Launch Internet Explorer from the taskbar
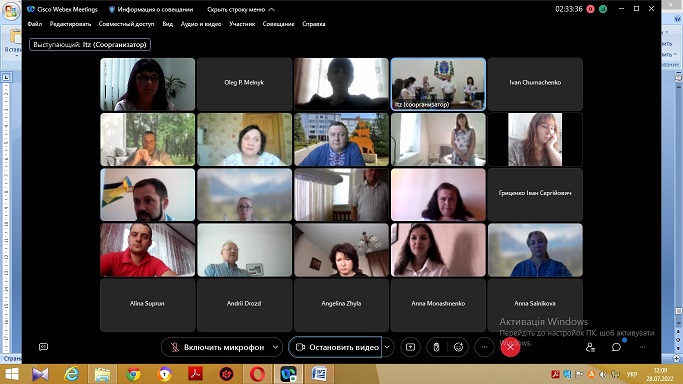The image size is (683, 384). click(x=71, y=374)
